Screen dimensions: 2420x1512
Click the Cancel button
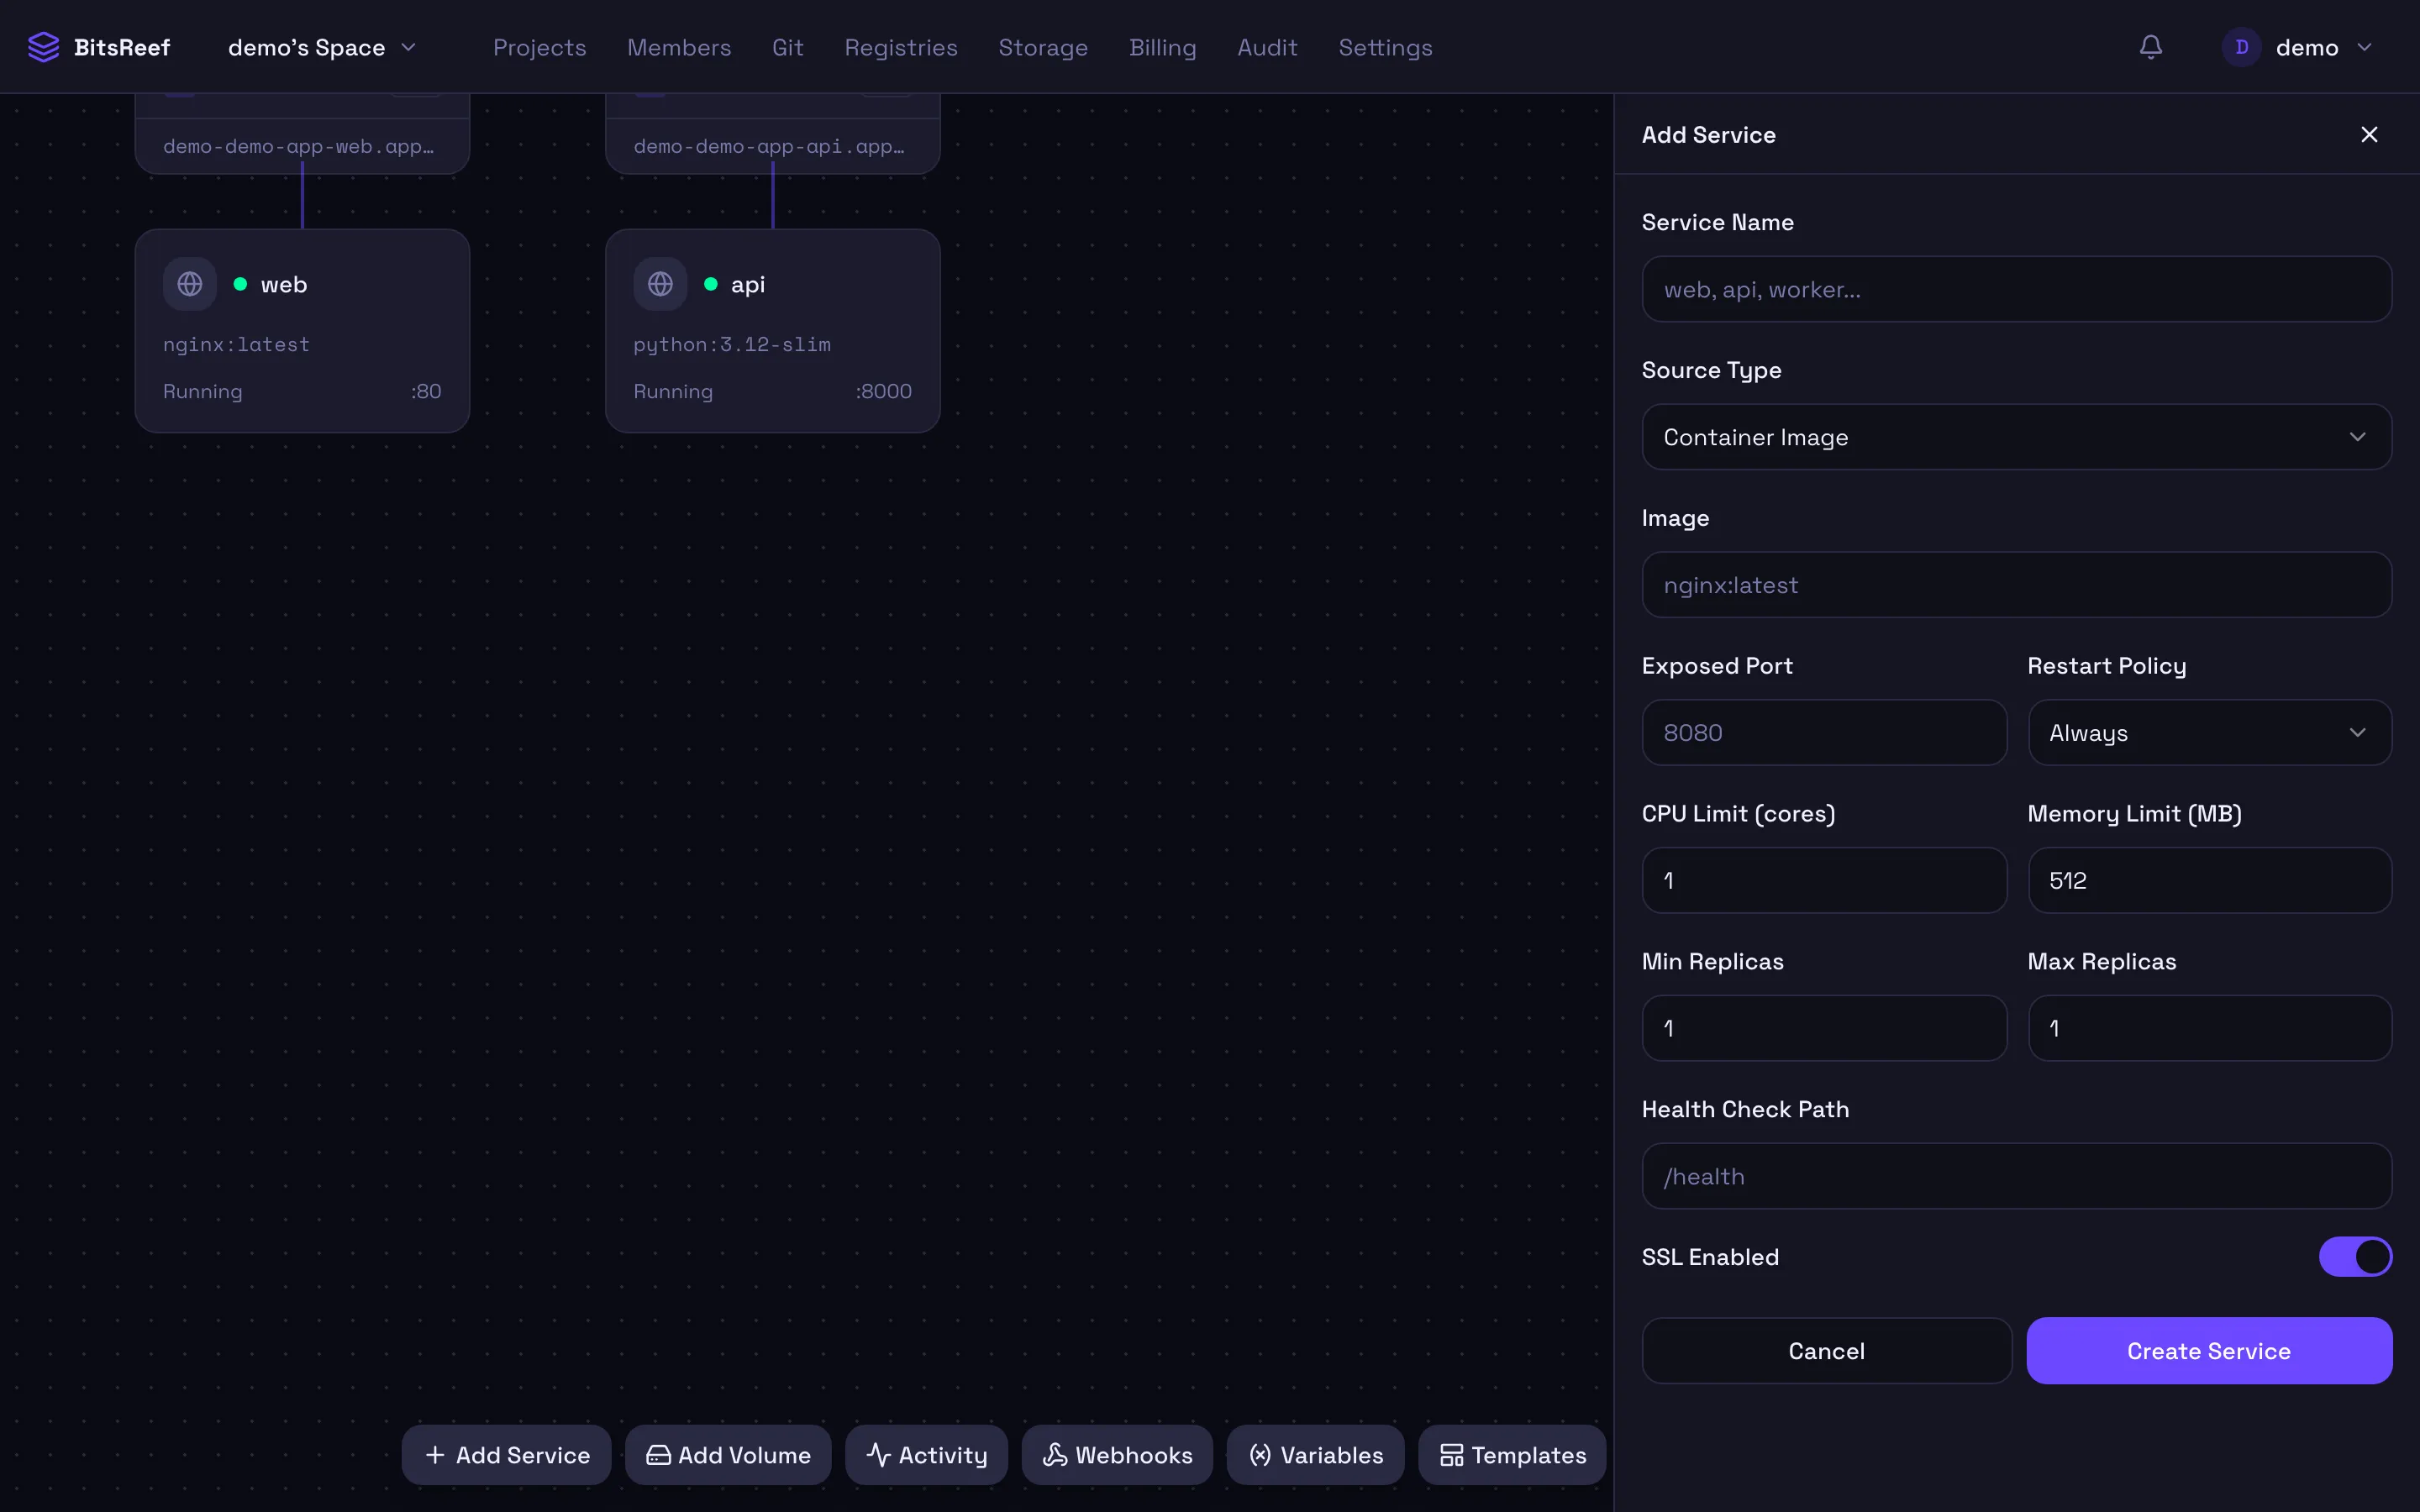point(1826,1350)
